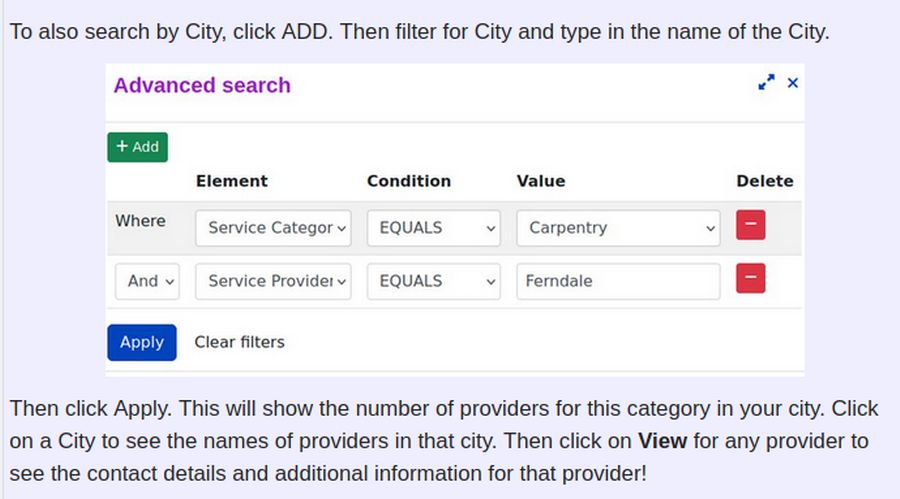Image resolution: width=900 pixels, height=499 pixels.
Task: Remove the Ferndale filter row
Action: point(751,279)
